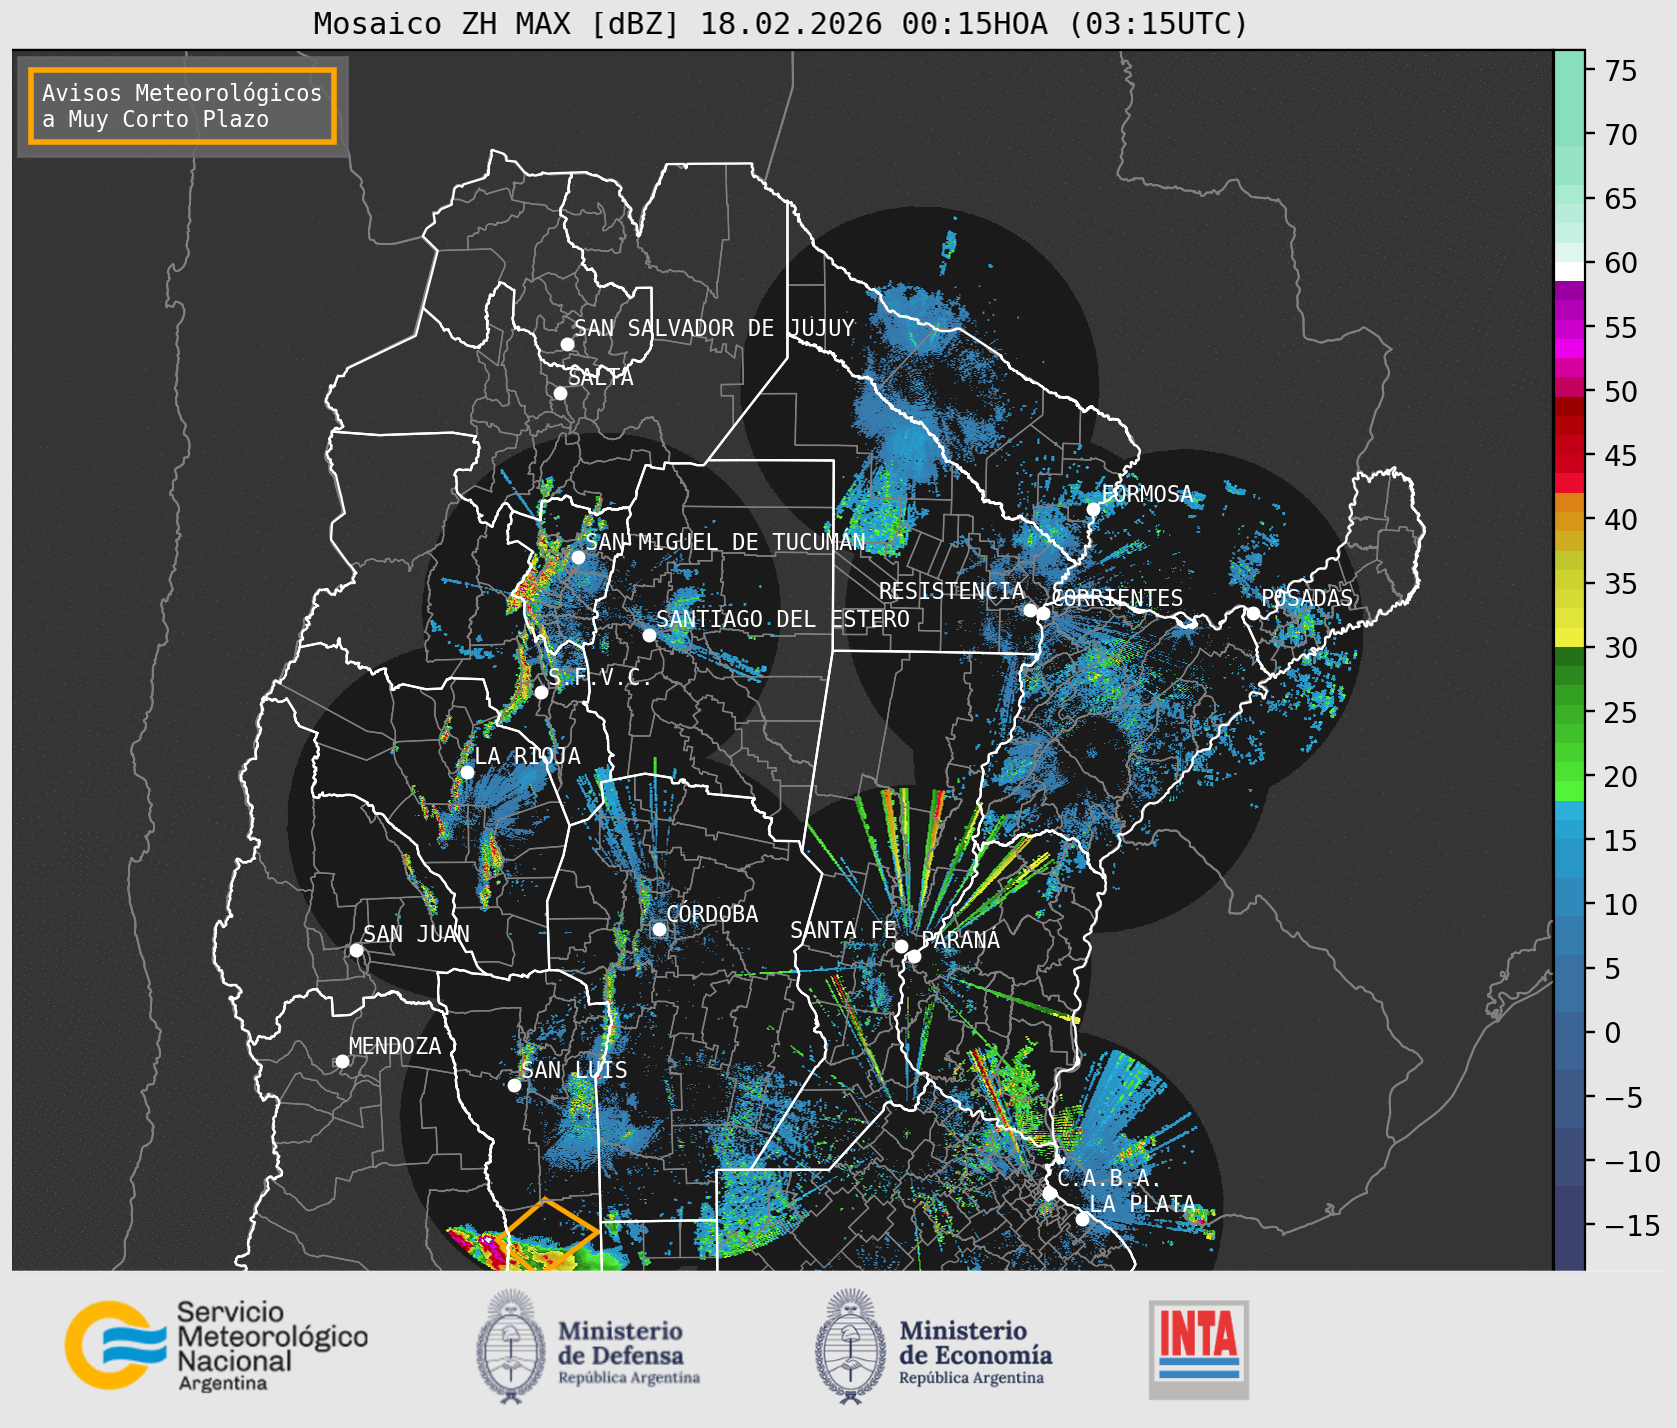The width and height of the screenshot is (1677, 1428).
Task: Click the magenta 55 dBZ colorbar segment
Action: (x=1570, y=328)
